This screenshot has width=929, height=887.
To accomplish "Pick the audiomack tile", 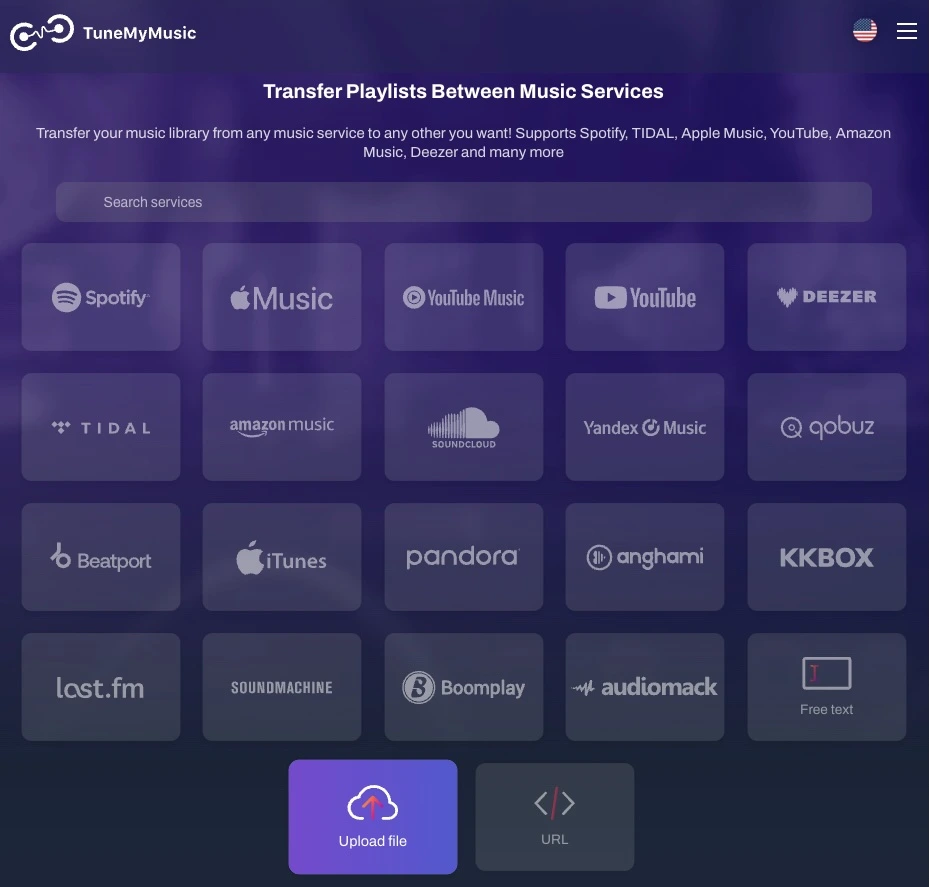I will tap(645, 687).
